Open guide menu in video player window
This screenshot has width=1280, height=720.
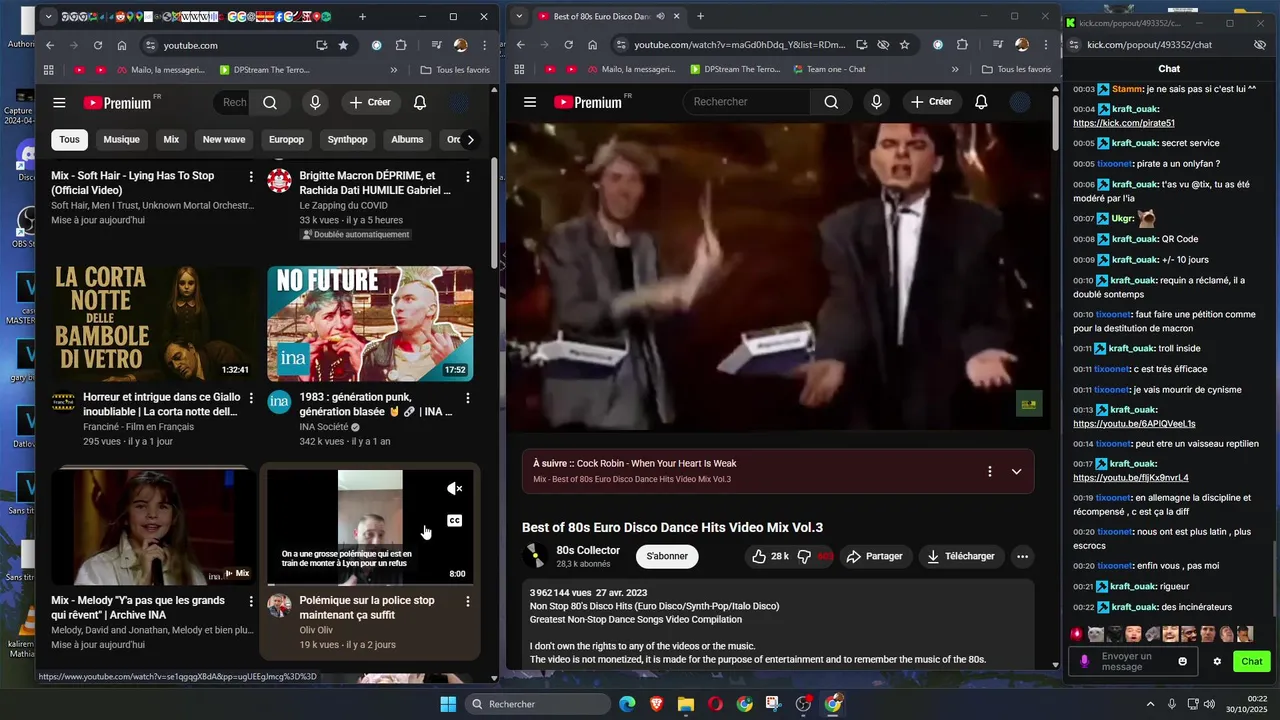tap(530, 102)
